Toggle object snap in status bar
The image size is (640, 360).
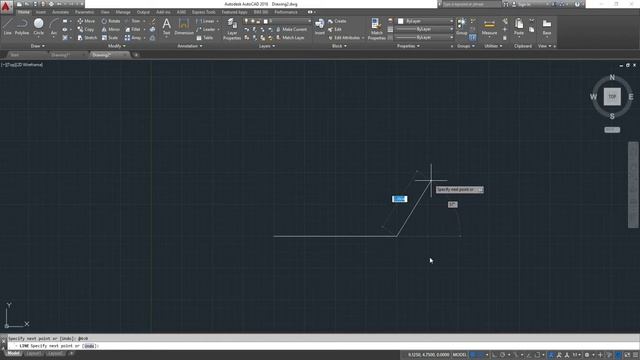(x=538, y=355)
